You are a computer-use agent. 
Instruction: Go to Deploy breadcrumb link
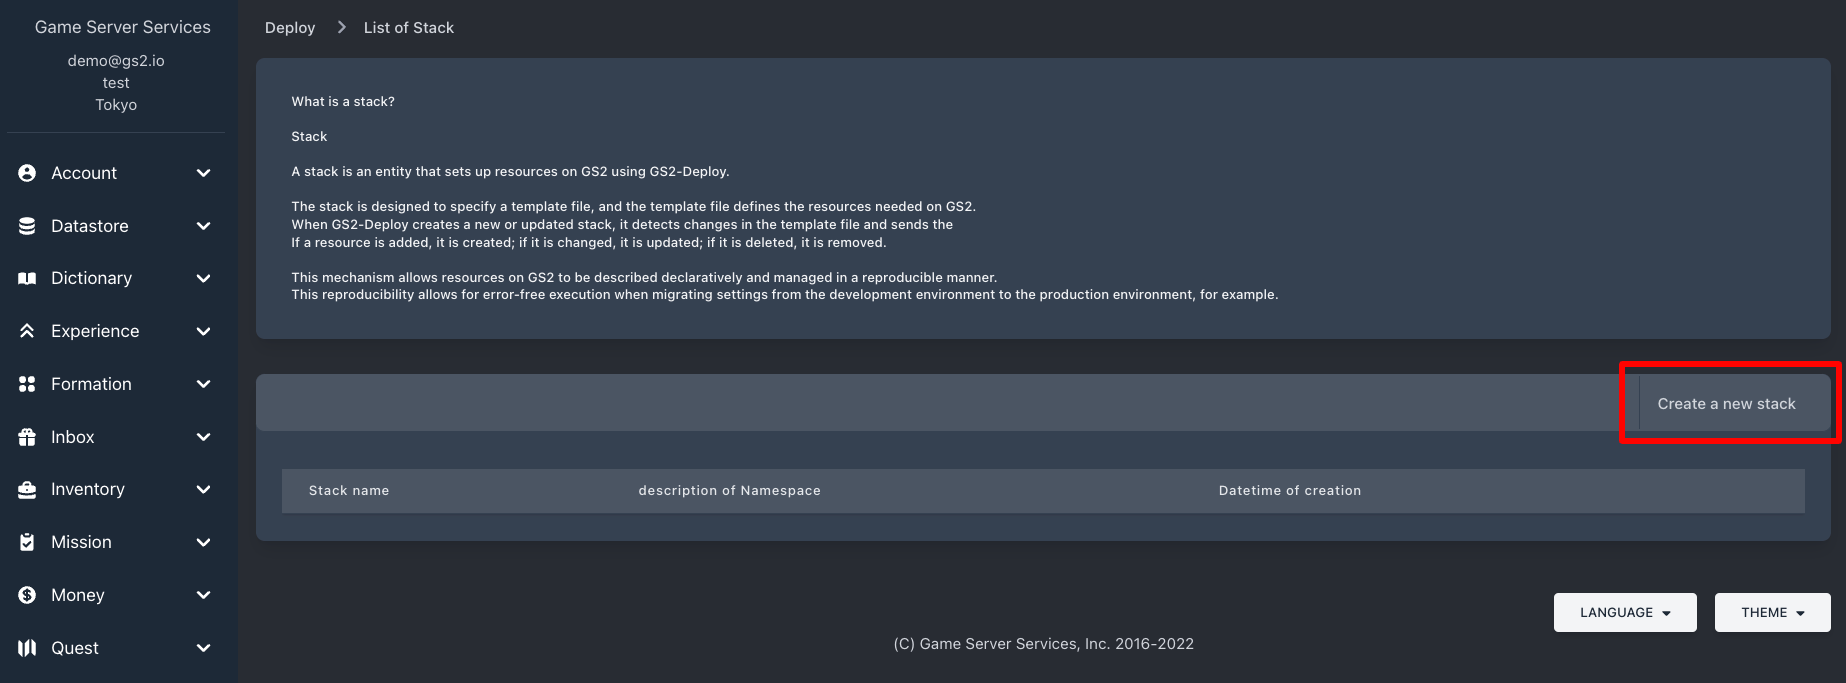[x=290, y=28]
